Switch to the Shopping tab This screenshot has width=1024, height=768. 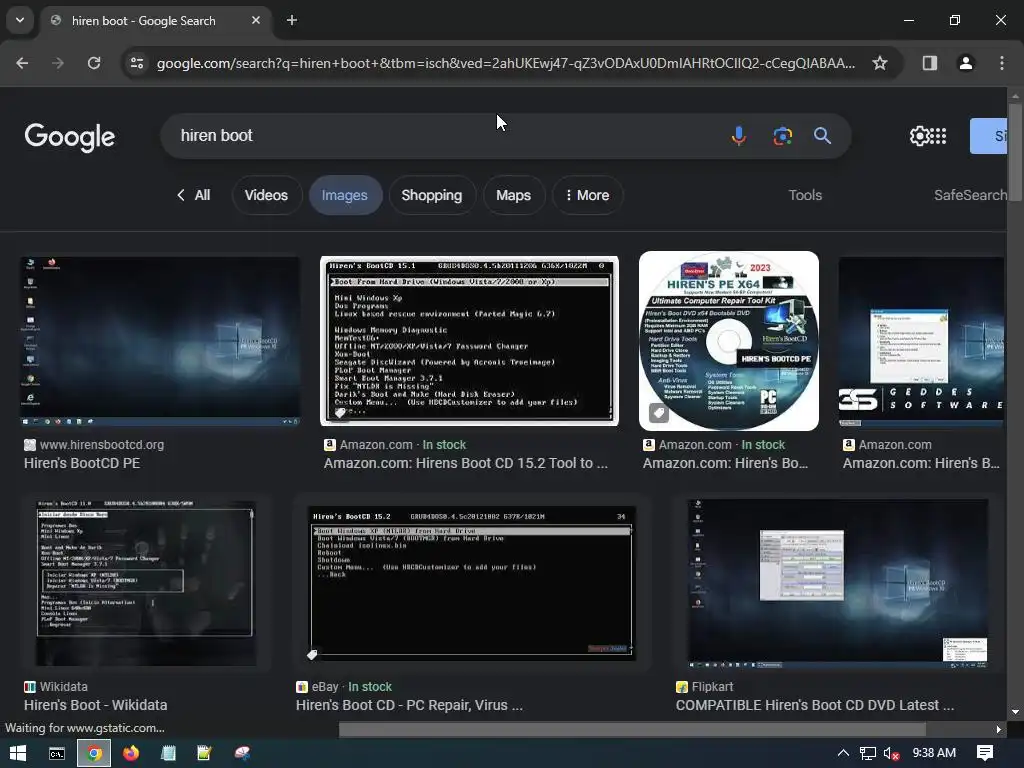(x=432, y=195)
